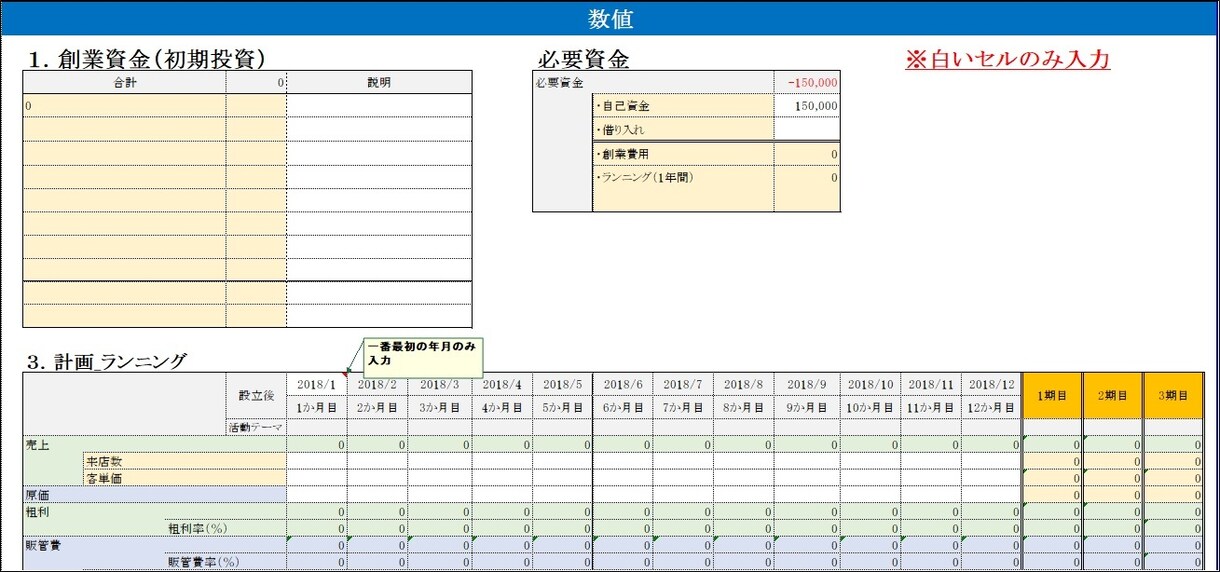The width and height of the screenshot is (1220, 572).
Task: Select the 2018/8 column header
Action: point(743,384)
